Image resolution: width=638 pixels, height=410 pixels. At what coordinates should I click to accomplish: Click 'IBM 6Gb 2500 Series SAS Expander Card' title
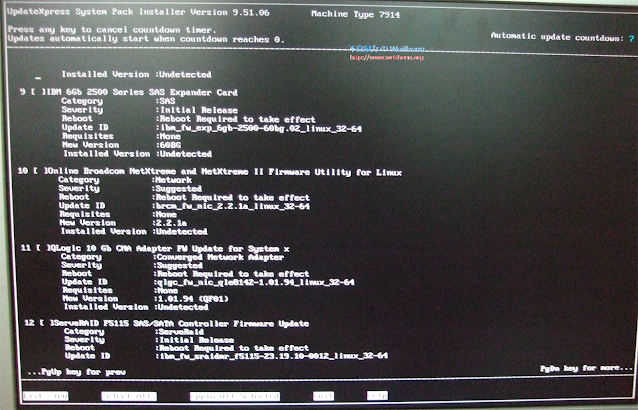143,92
